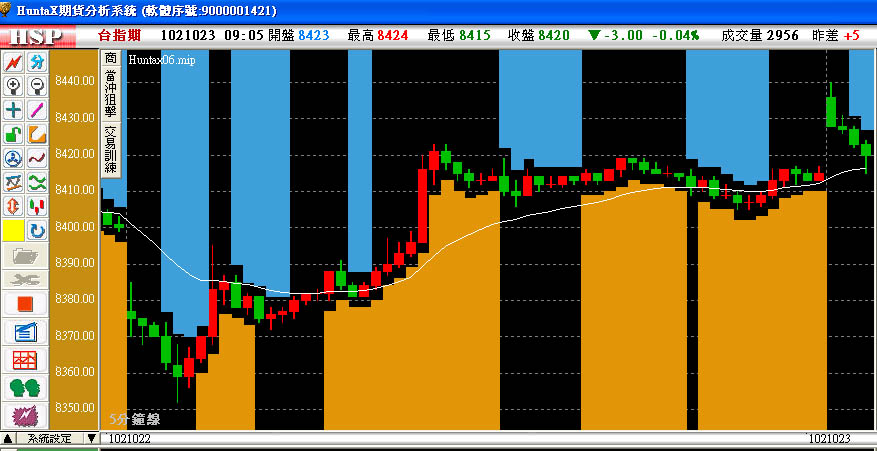Click the 昨差 +5 value
This screenshot has width=877, height=451.
pyautogui.click(x=836, y=35)
